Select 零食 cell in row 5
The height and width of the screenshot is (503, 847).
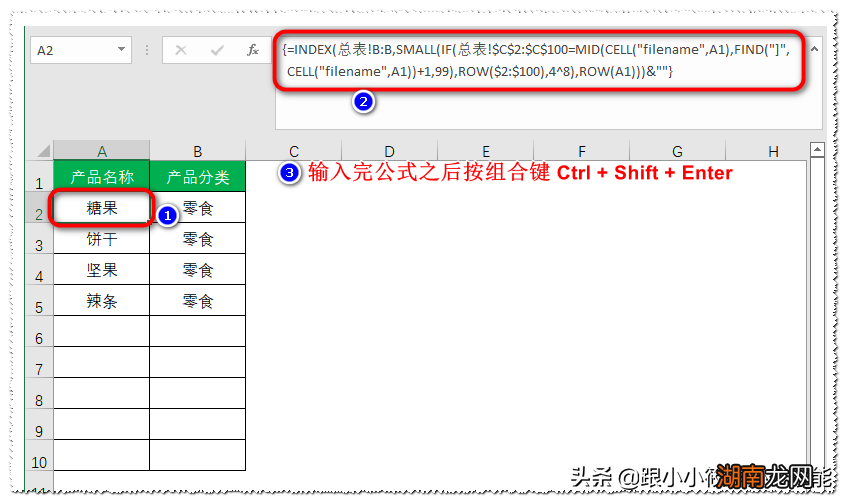(x=198, y=300)
